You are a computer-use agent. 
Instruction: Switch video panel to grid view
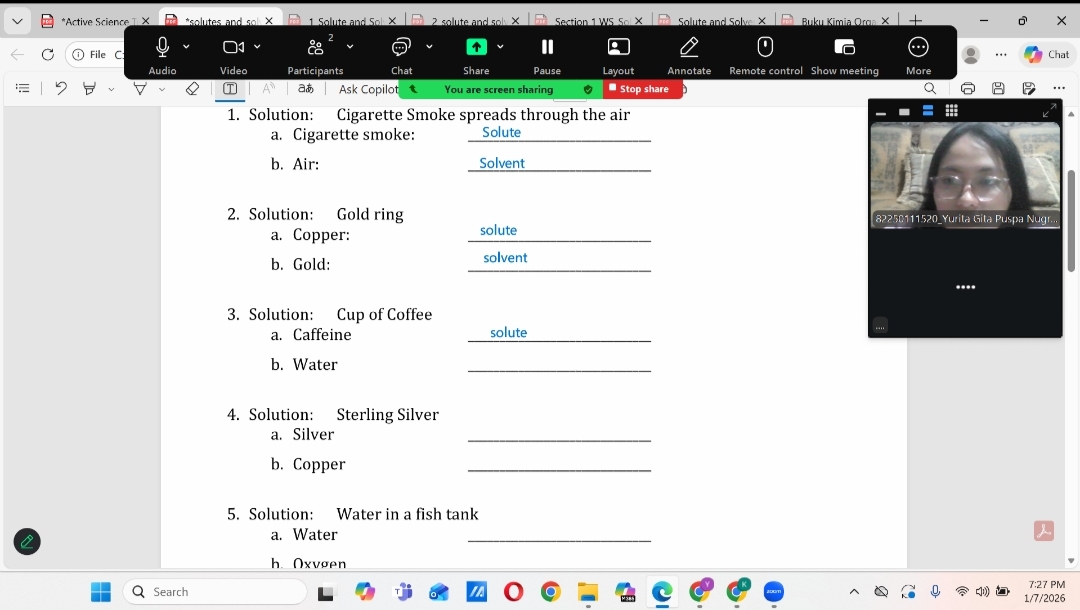click(x=951, y=111)
